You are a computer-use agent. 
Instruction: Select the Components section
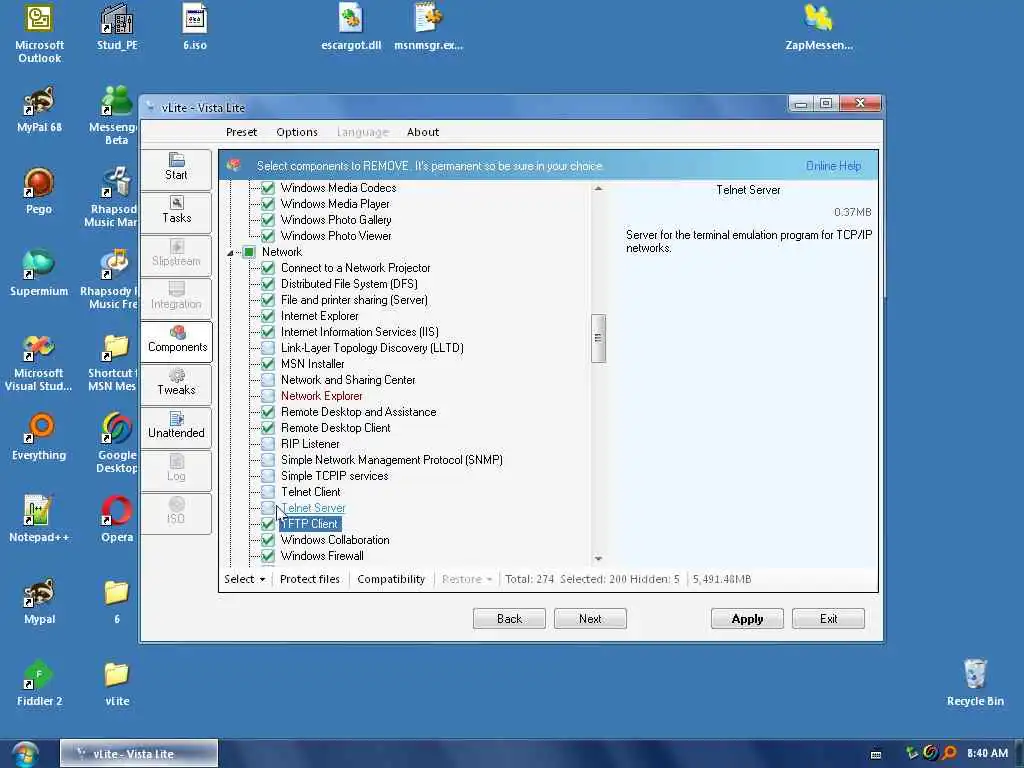click(x=176, y=340)
